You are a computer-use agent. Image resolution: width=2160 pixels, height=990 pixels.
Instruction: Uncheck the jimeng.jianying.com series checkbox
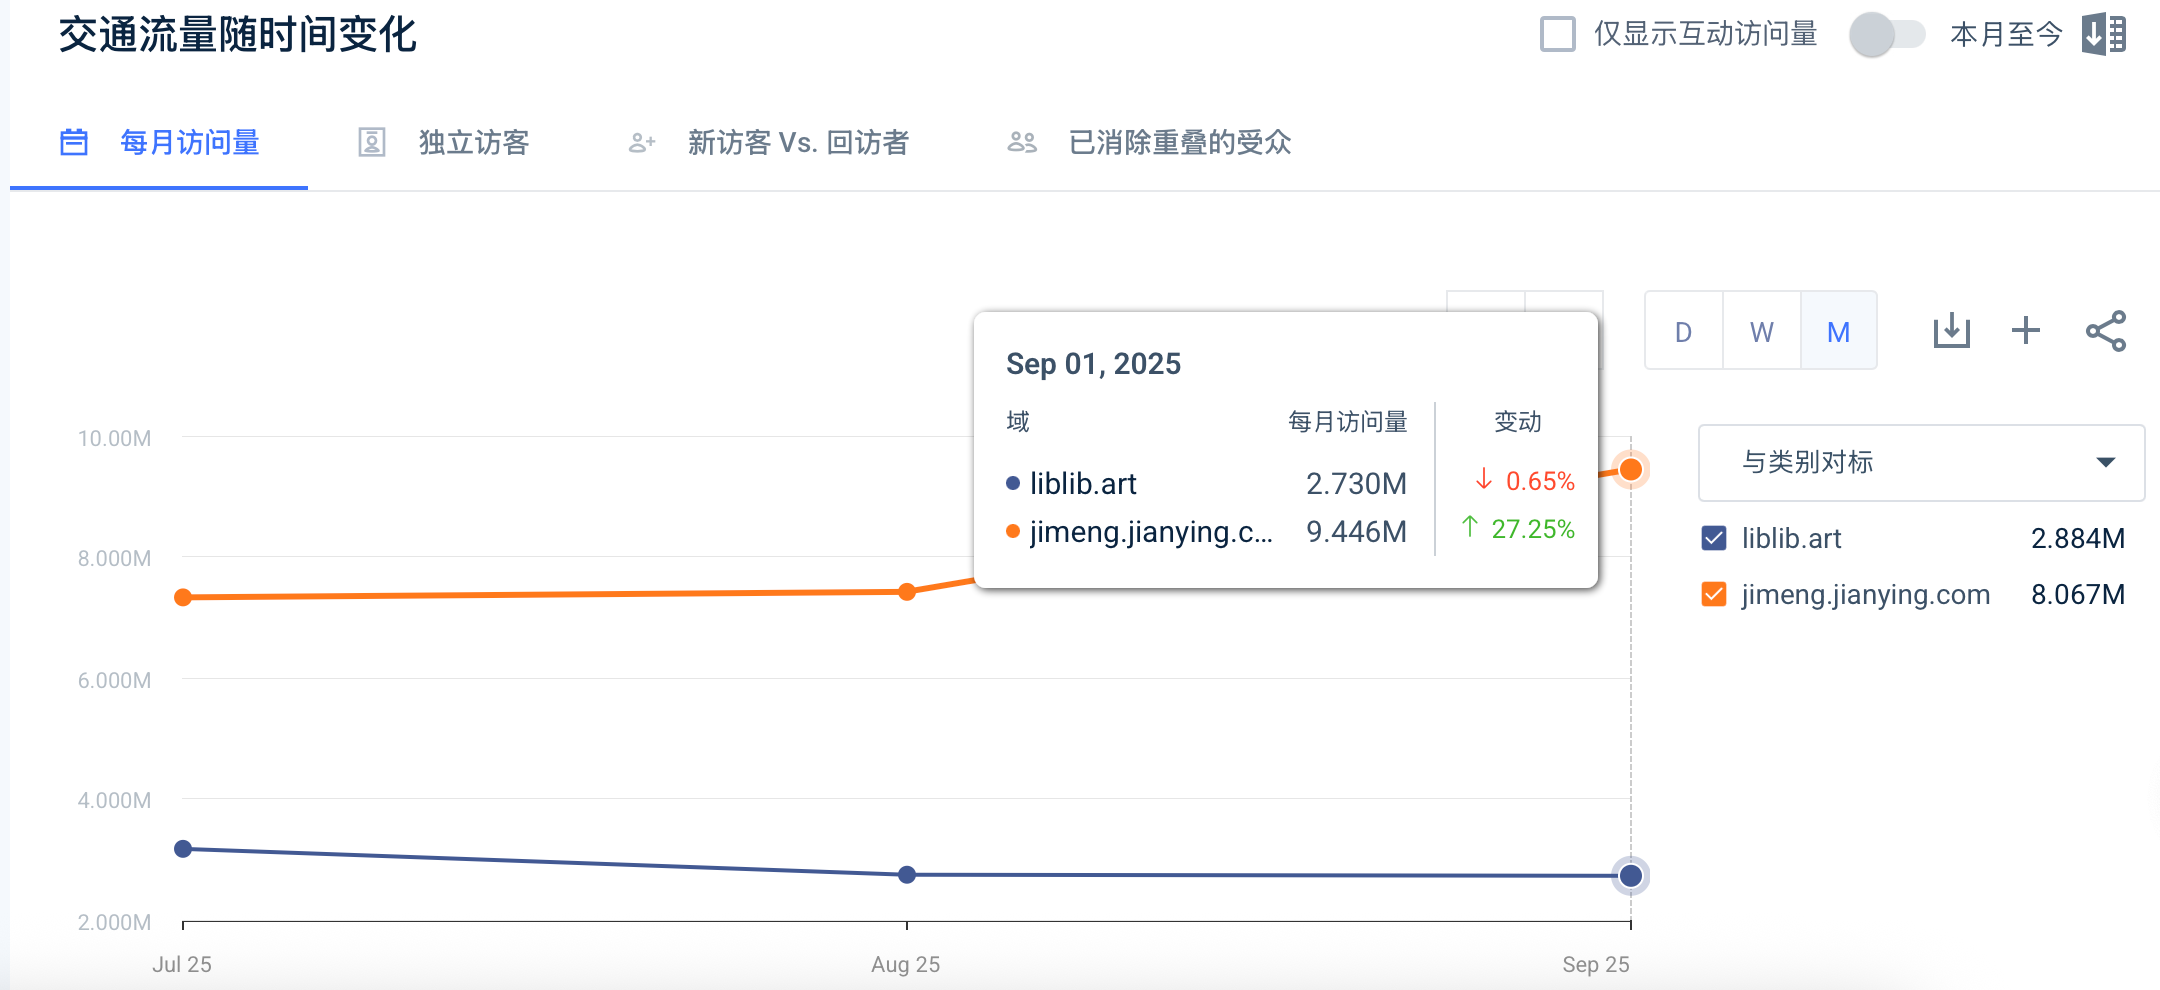[x=1714, y=595]
